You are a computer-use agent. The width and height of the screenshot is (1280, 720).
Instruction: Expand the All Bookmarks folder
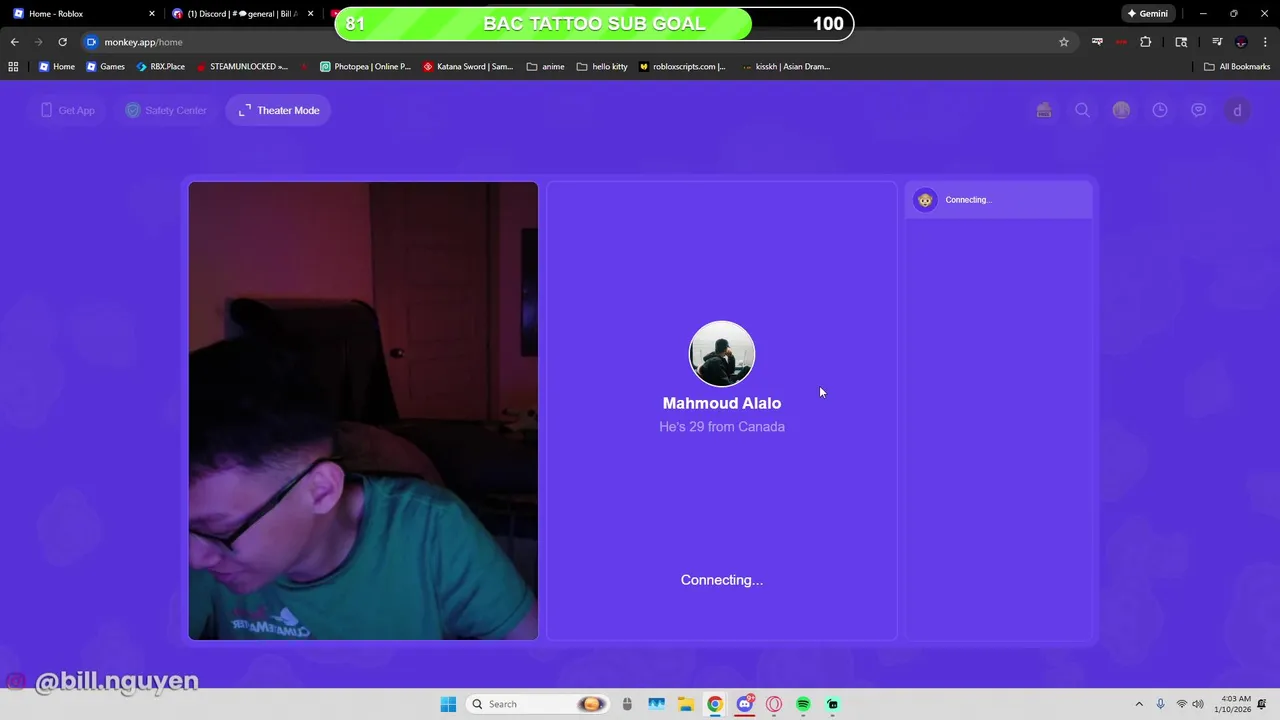click(1237, 67)
